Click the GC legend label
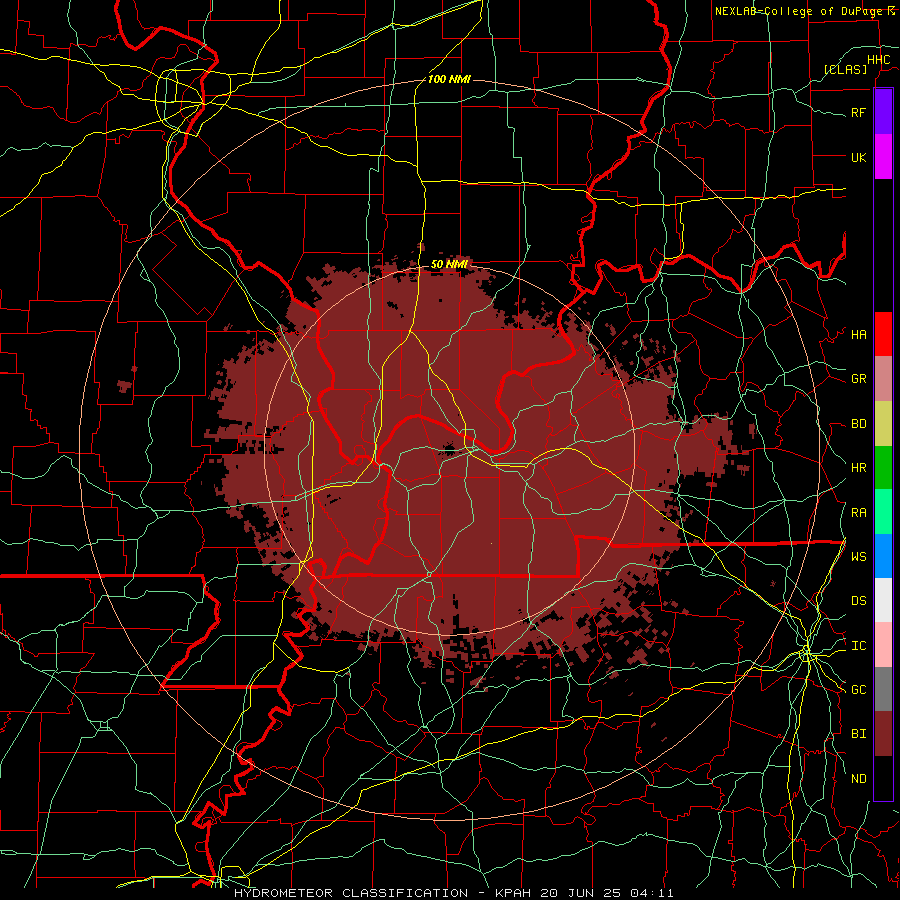 [859, 690]
